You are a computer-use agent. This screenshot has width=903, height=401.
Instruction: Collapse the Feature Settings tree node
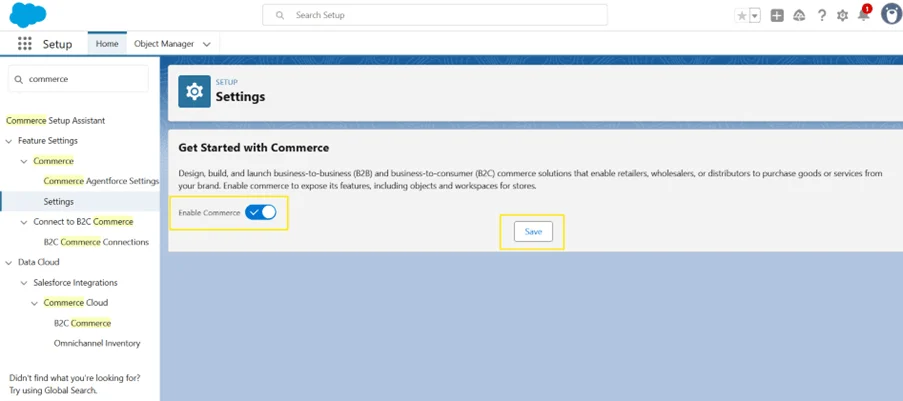[x=9, y=141]
